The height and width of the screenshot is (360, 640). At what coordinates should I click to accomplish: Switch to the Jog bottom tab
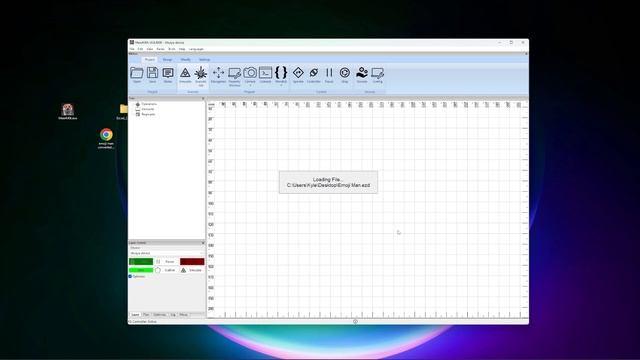coord(173,315)
